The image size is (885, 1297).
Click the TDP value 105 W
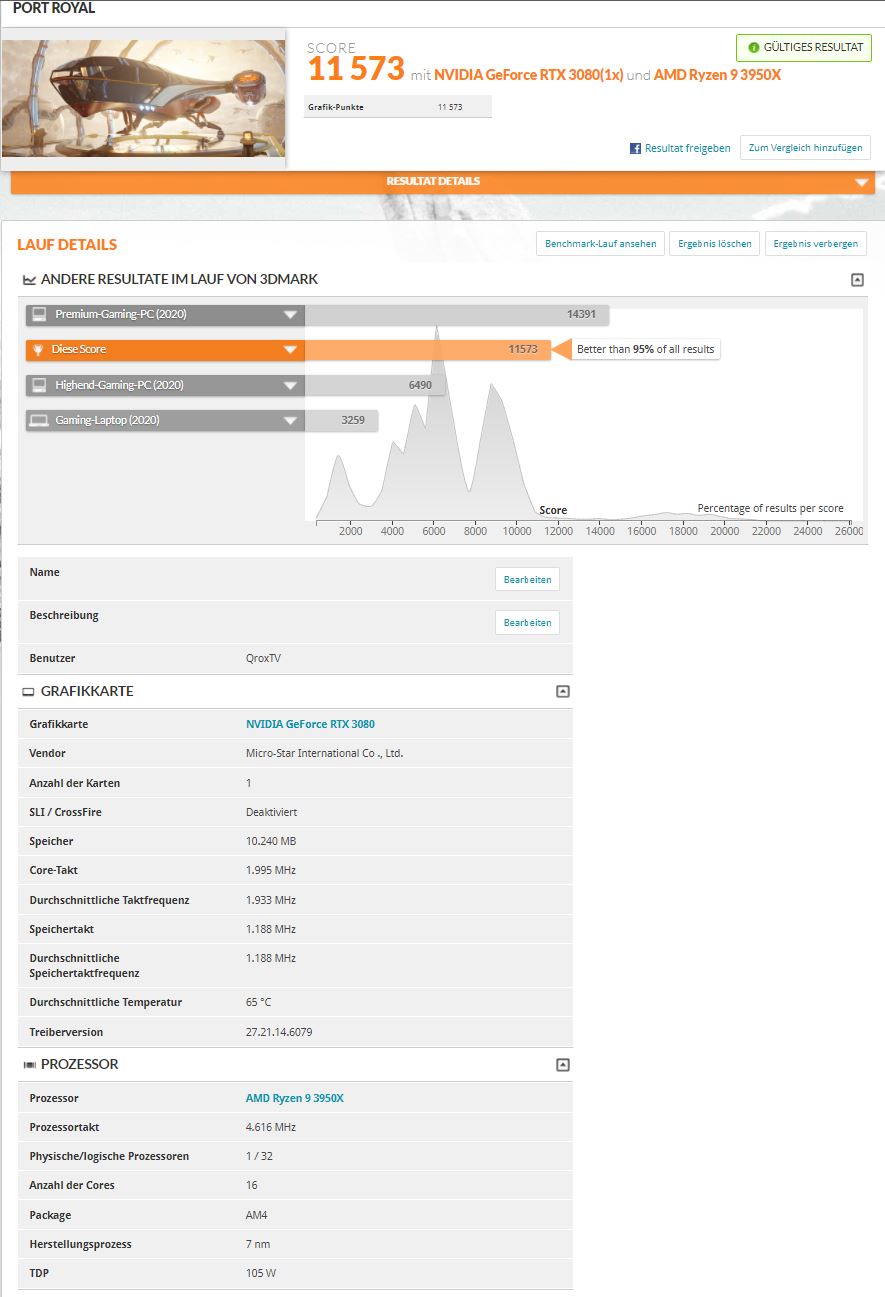(260, 1273)
